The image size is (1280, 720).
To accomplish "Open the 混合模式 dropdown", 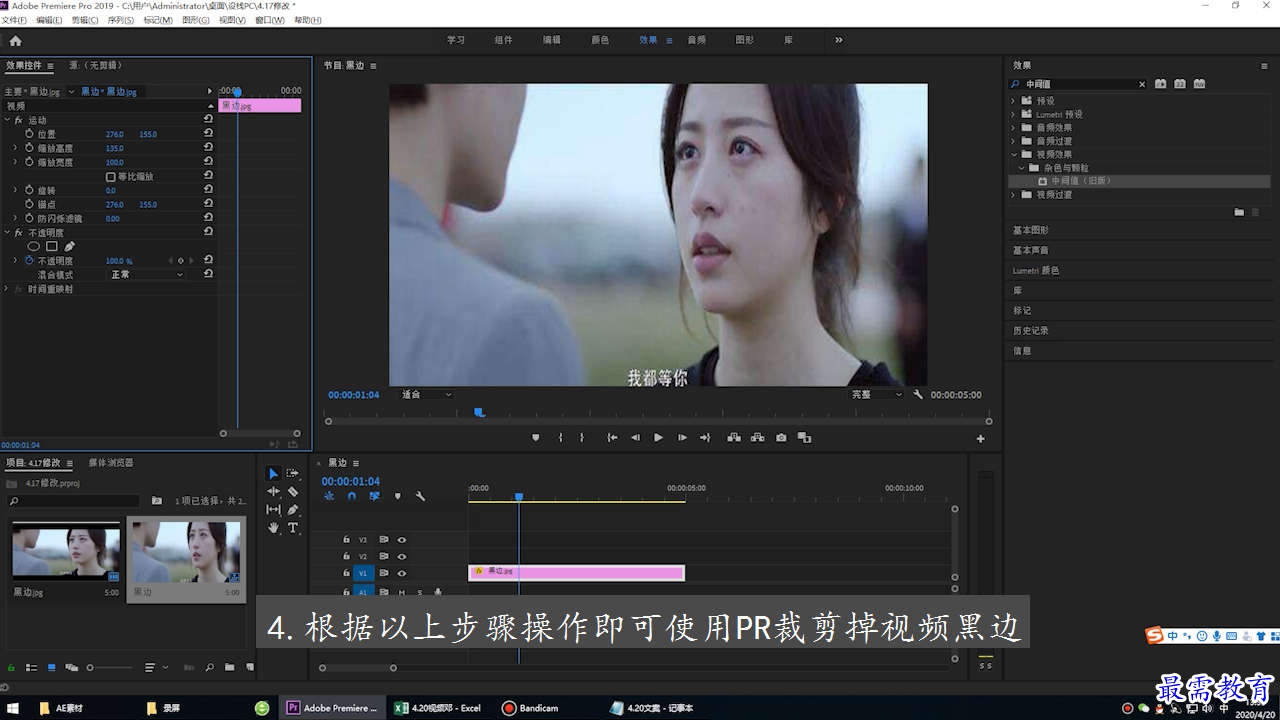I will [x=146, y=274].
